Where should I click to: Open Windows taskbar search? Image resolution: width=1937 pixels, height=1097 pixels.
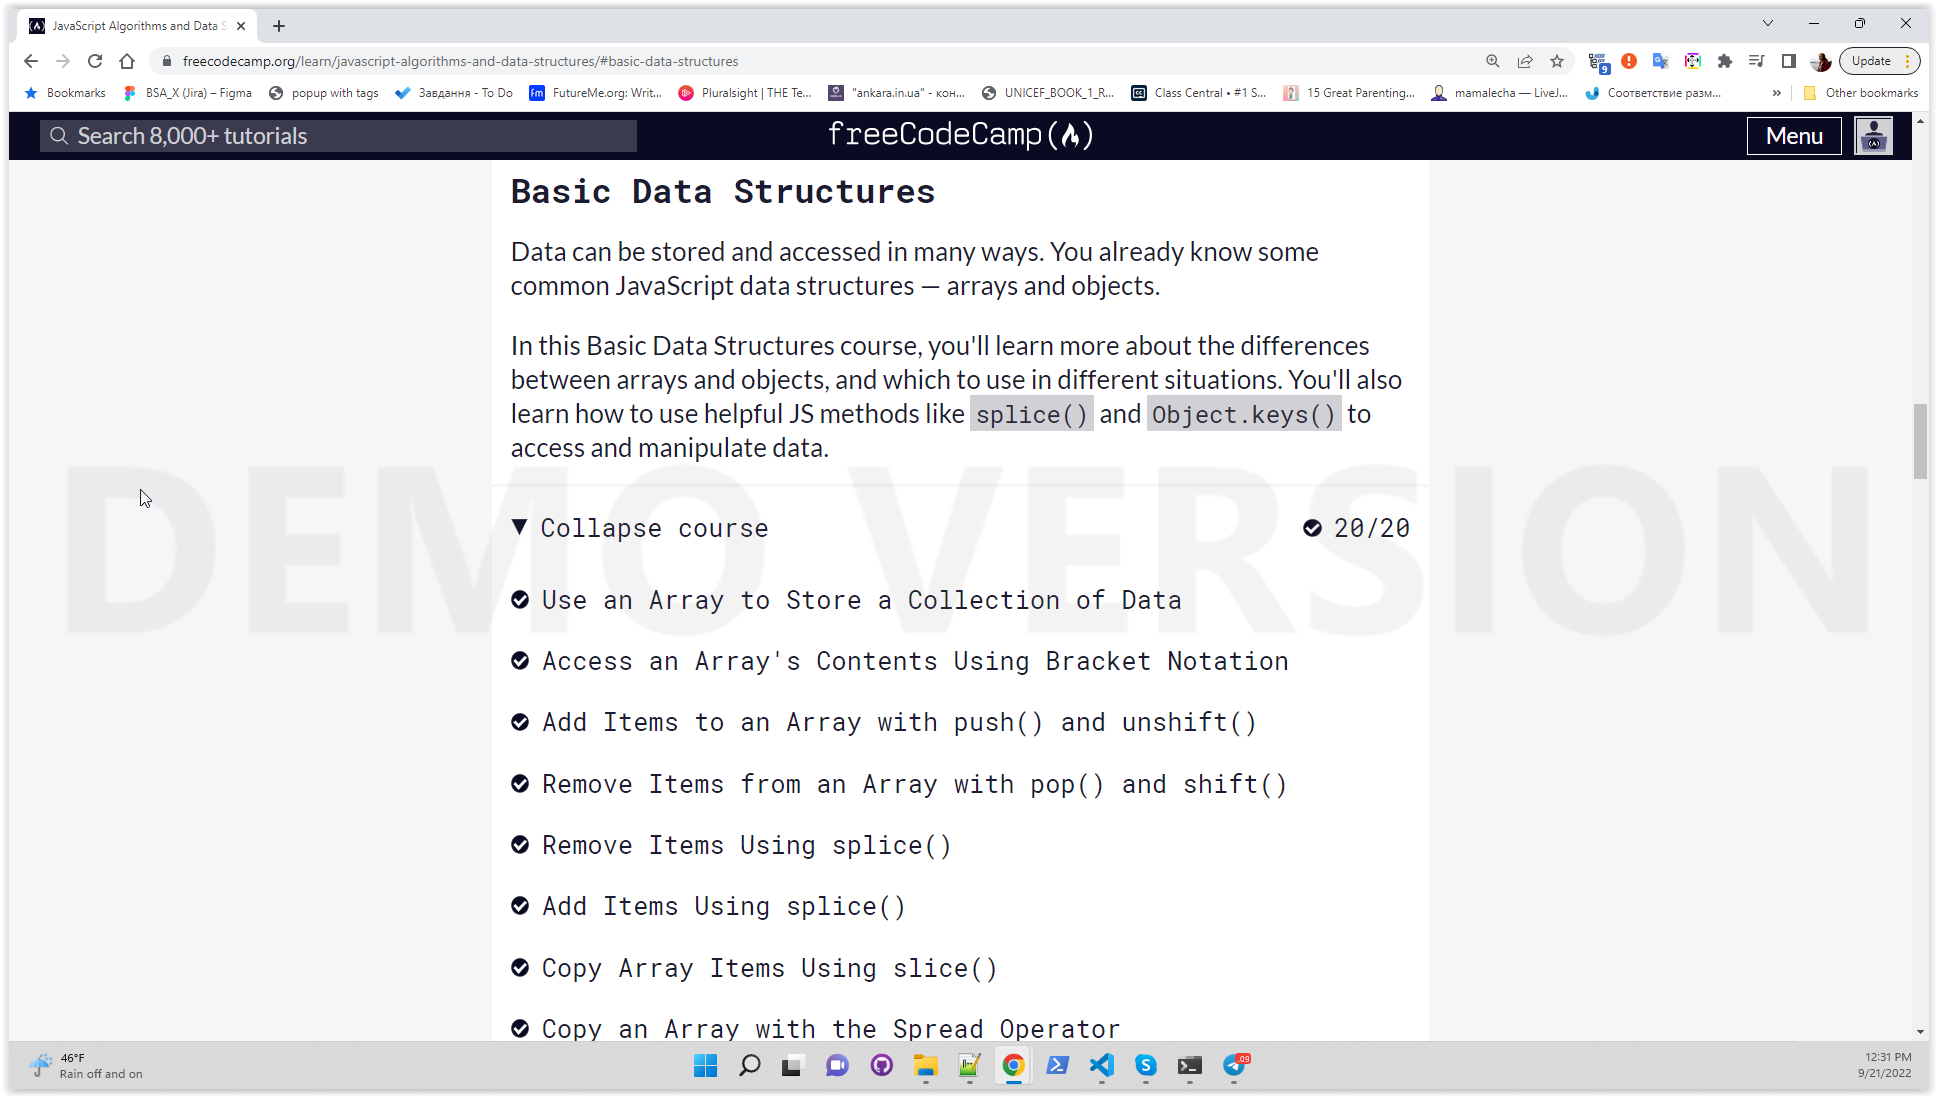click(749, 1066)
